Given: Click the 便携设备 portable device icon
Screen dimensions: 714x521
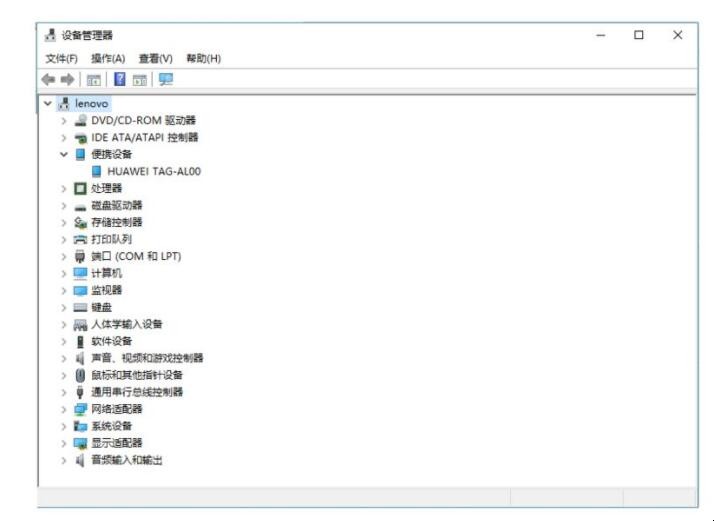Looking at the screenshot, I should coord(80,154).
